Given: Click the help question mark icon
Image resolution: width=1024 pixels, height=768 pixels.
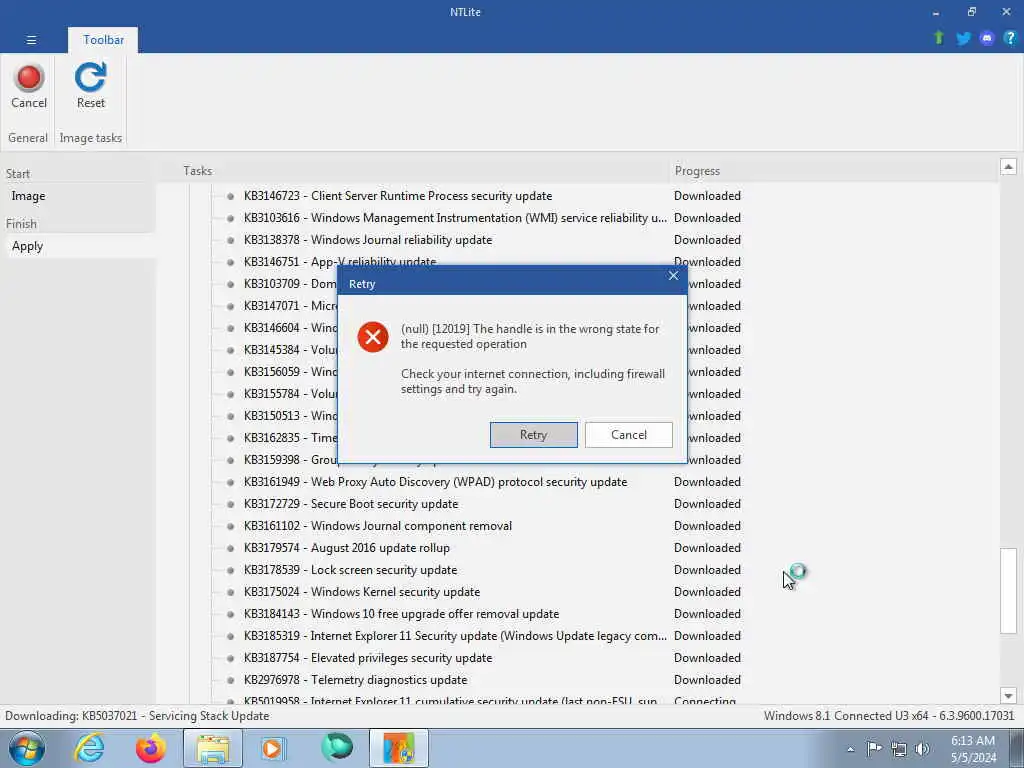Looking at the screenshot, I should click(x=1010, y=39).
